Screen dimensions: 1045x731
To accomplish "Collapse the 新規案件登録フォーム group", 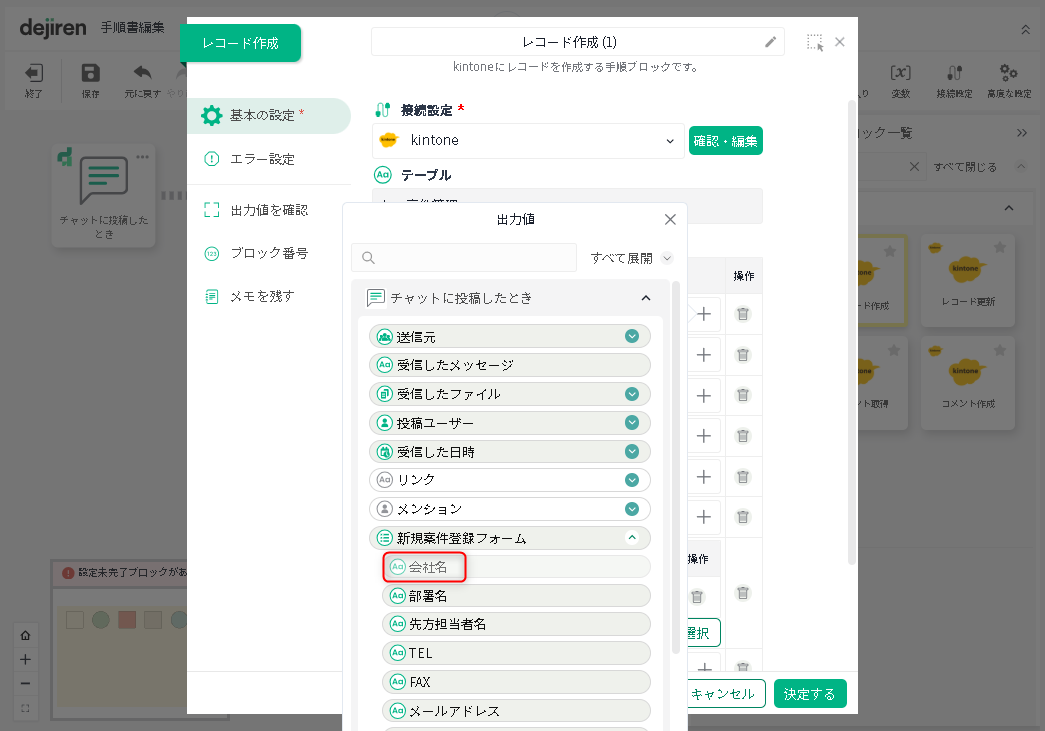I will tap(632, 538).
